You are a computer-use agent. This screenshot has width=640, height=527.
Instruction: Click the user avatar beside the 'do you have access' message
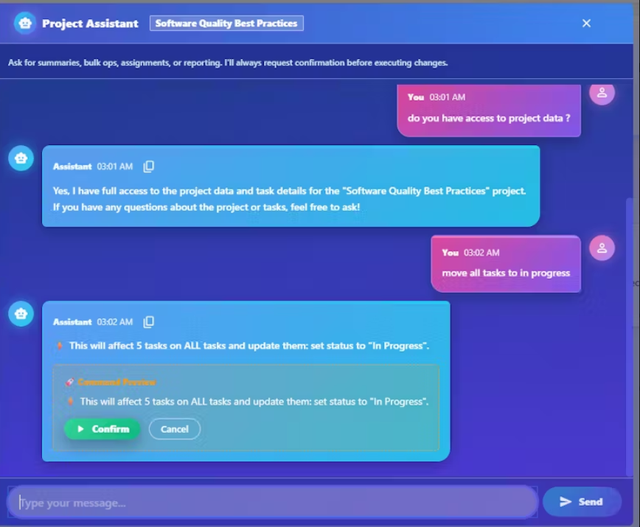point(602,93)
